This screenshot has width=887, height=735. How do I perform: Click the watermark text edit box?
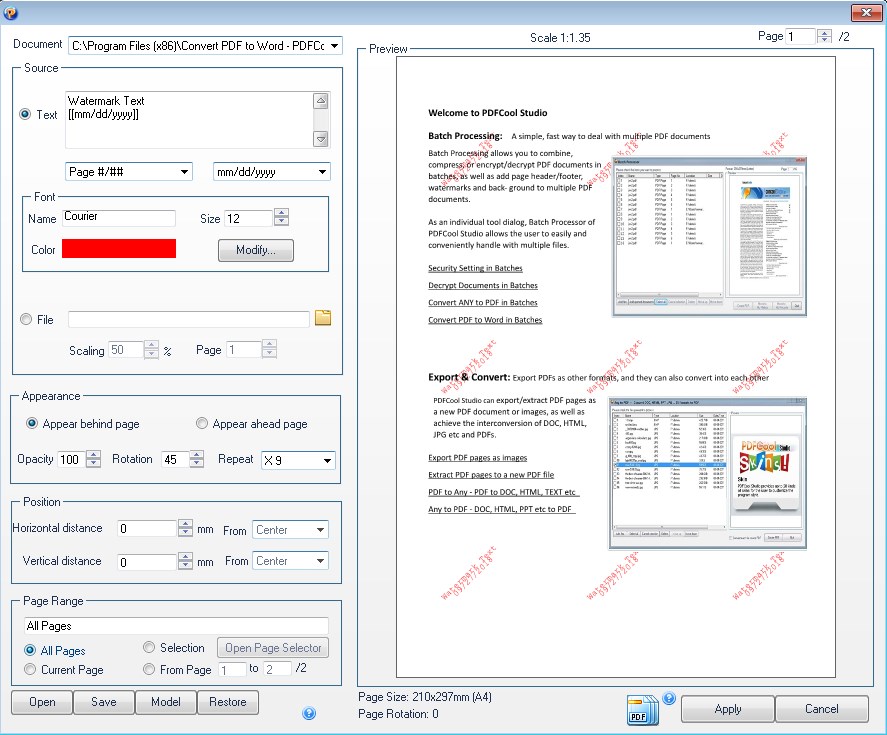[x=189, y=120]
